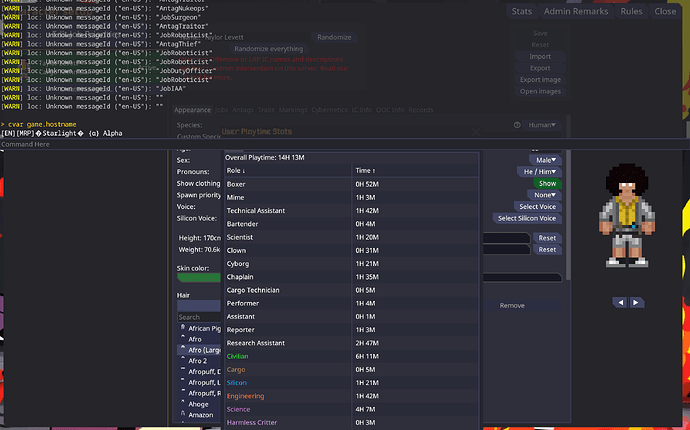Close the User Playtime Stats window
The image size is (690, 430).
pos(475,132)
